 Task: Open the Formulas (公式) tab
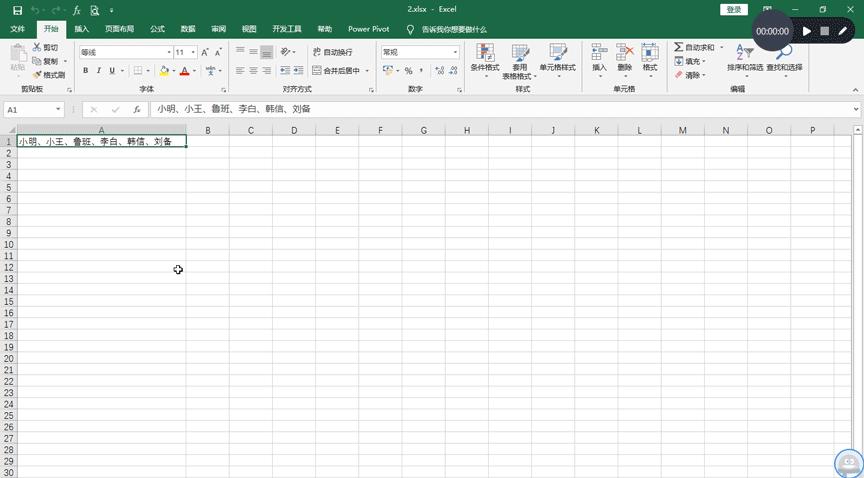pyautogui.click(x=157, y=29)
